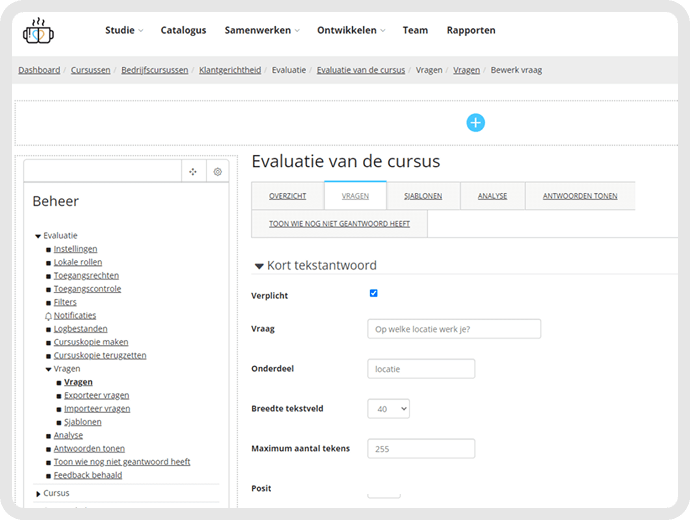Open the Beheer block gear settings

pos(217,172)
